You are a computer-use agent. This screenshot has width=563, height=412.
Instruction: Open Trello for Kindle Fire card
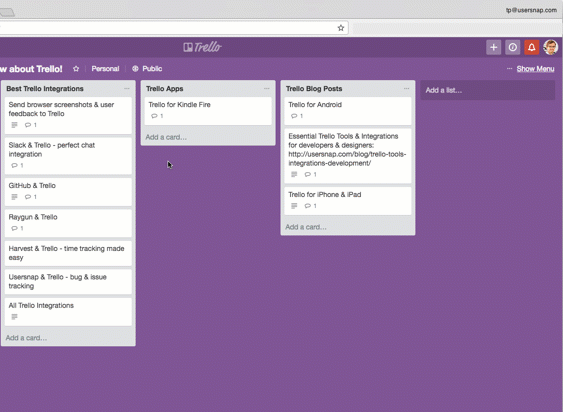click(208, 111)
